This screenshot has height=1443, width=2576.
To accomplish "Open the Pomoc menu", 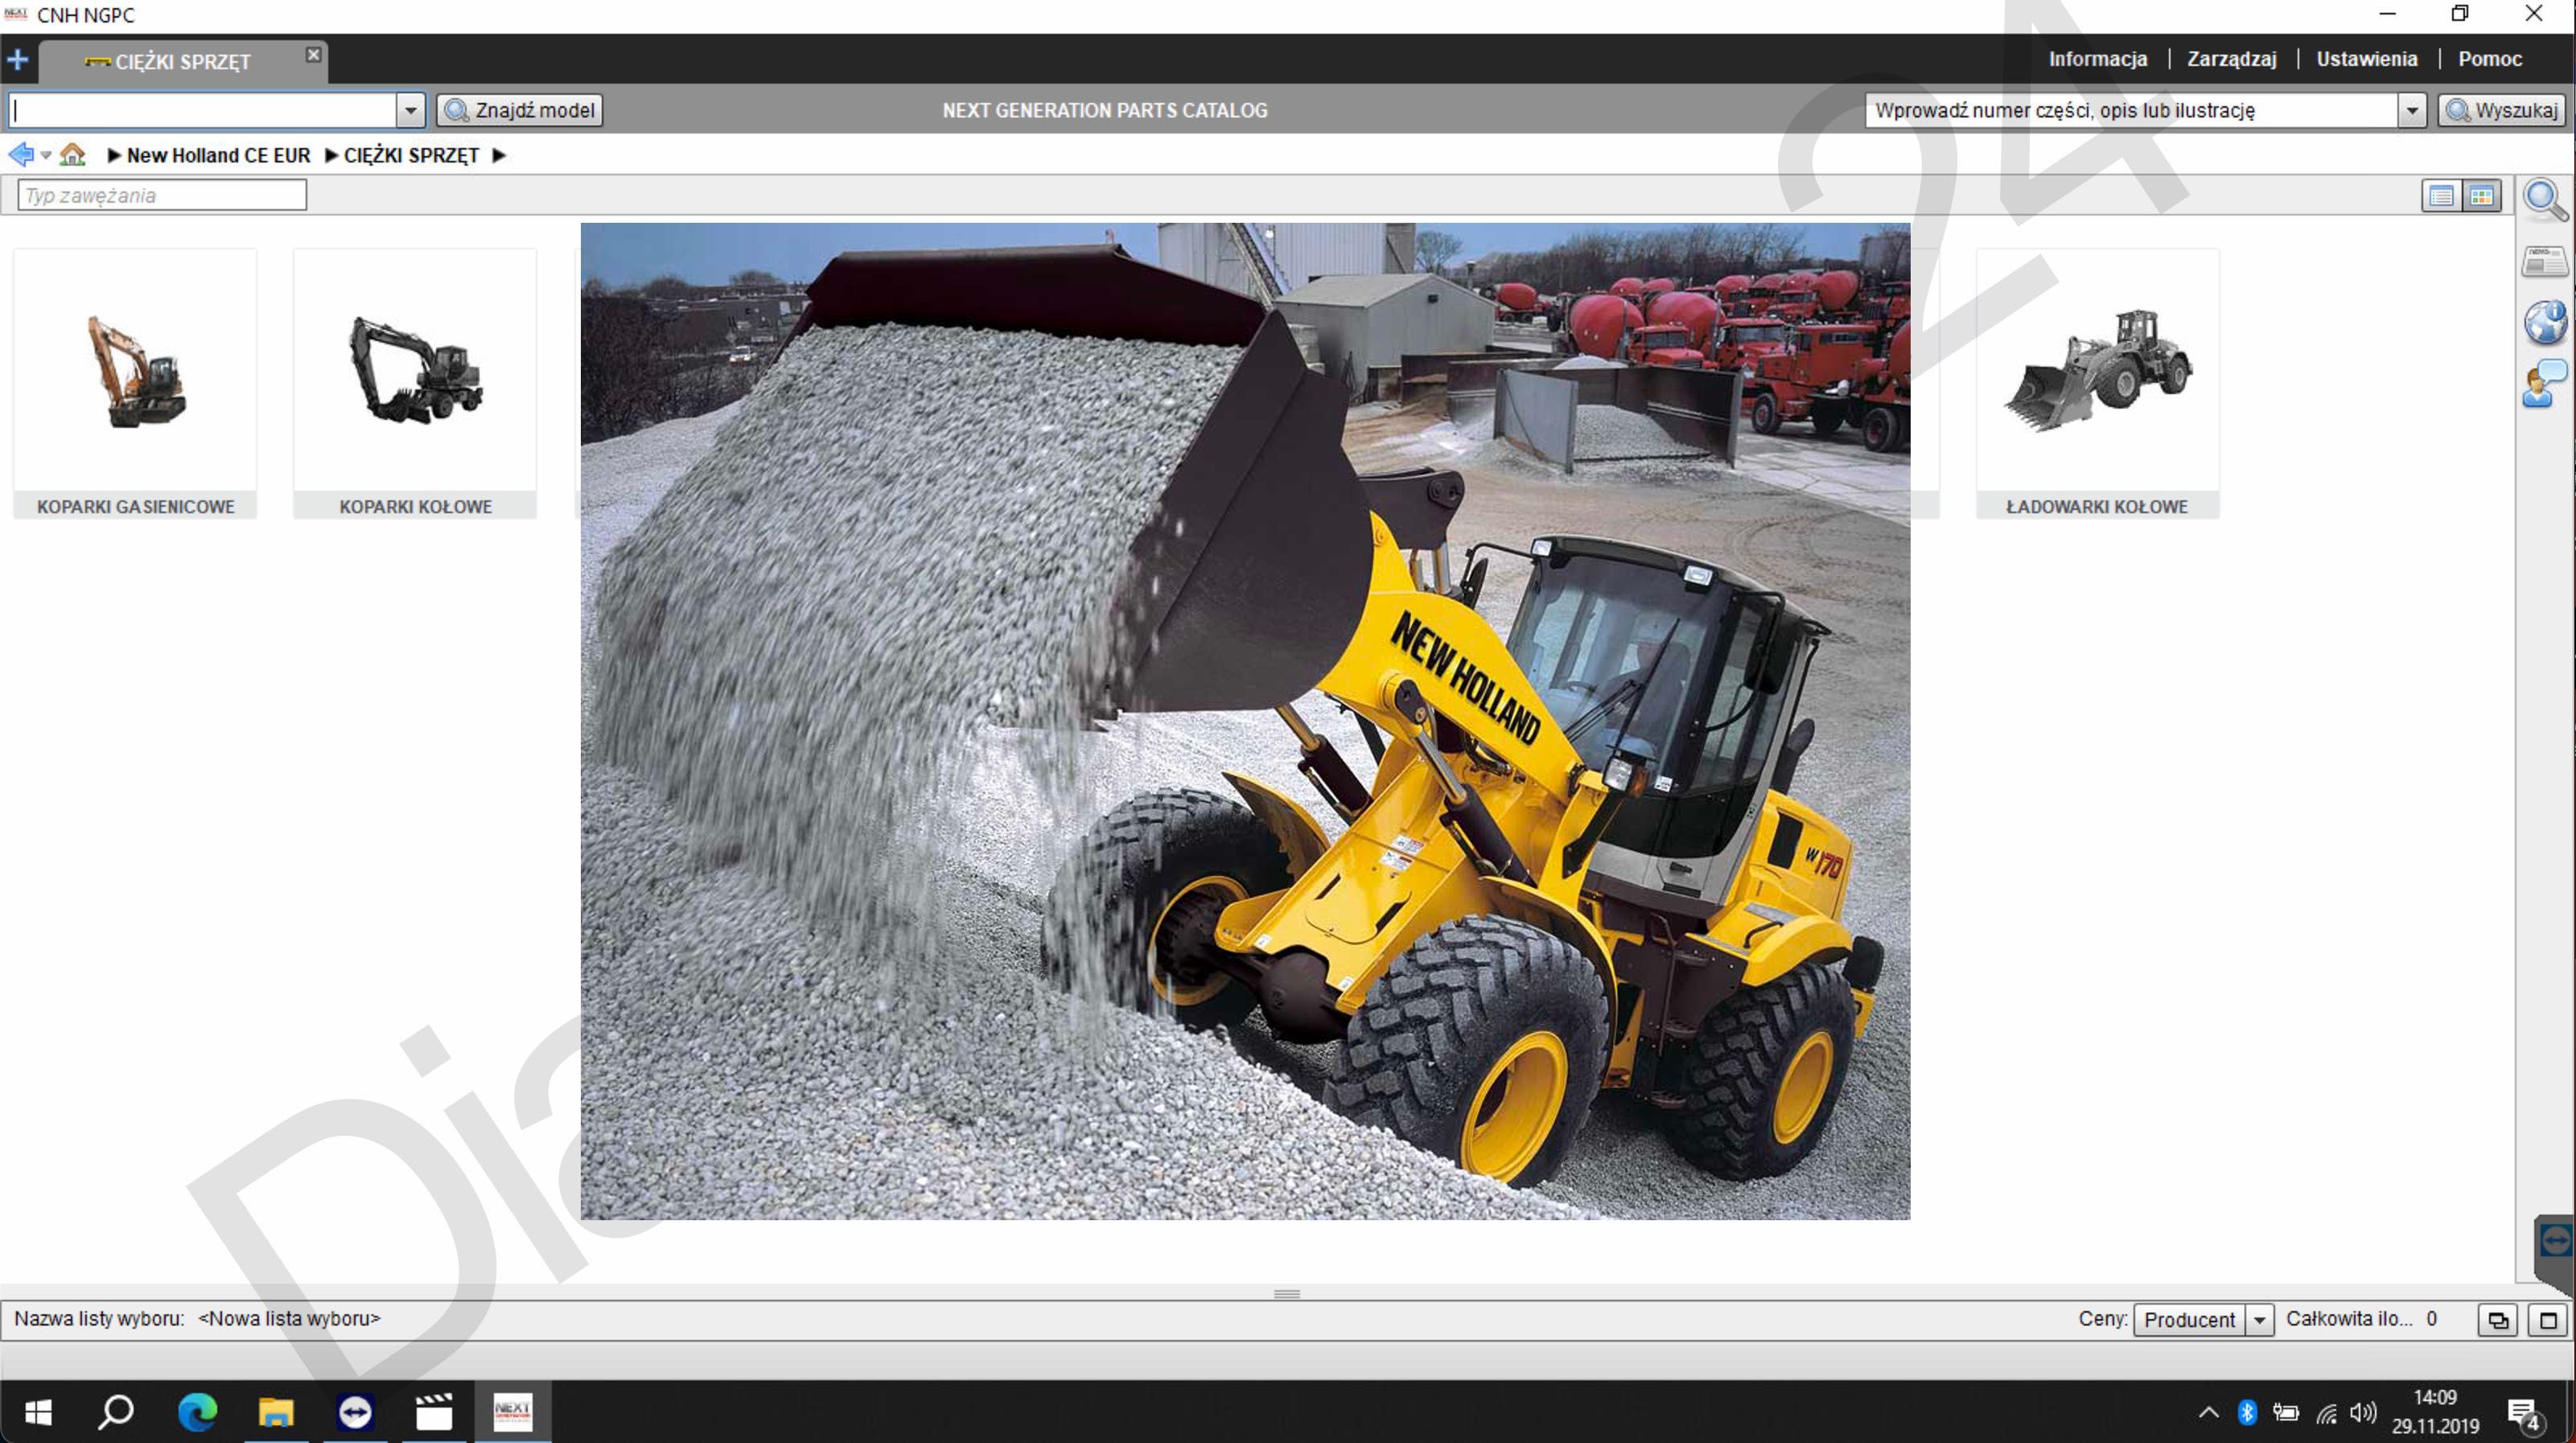I will click(x=2489, y=59).
